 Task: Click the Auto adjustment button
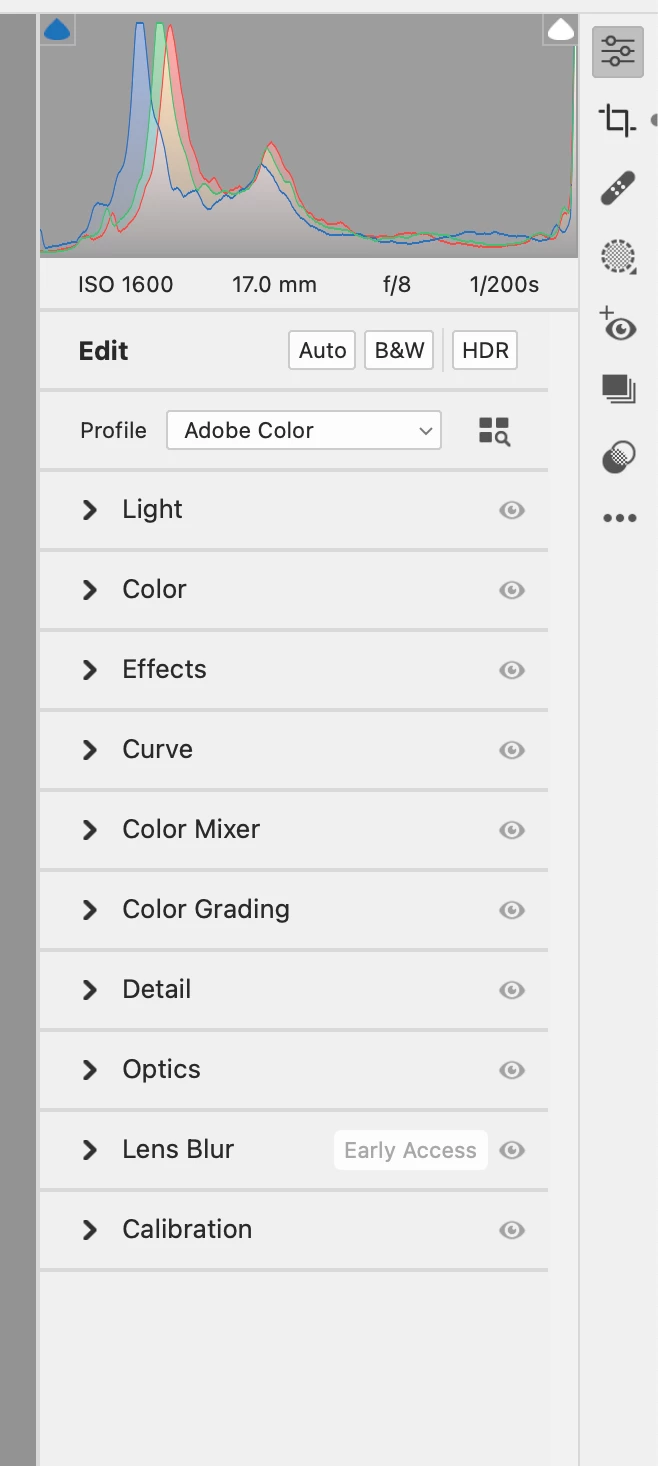(322, 351)
